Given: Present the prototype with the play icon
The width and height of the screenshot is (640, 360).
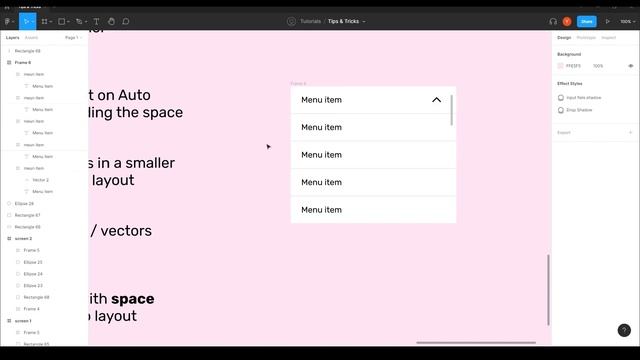Looking at the screenshot, I should point(607,22).
